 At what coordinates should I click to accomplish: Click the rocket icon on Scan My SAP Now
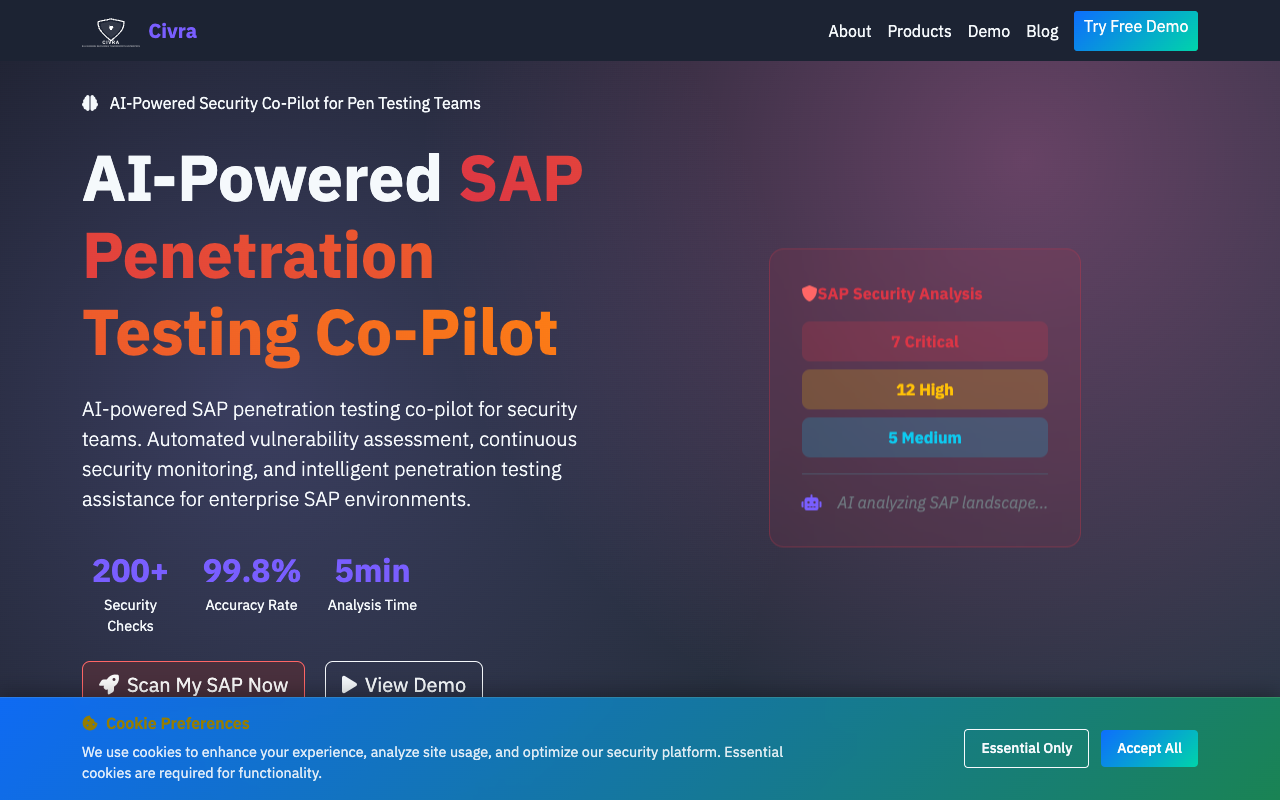click(109, 684)
